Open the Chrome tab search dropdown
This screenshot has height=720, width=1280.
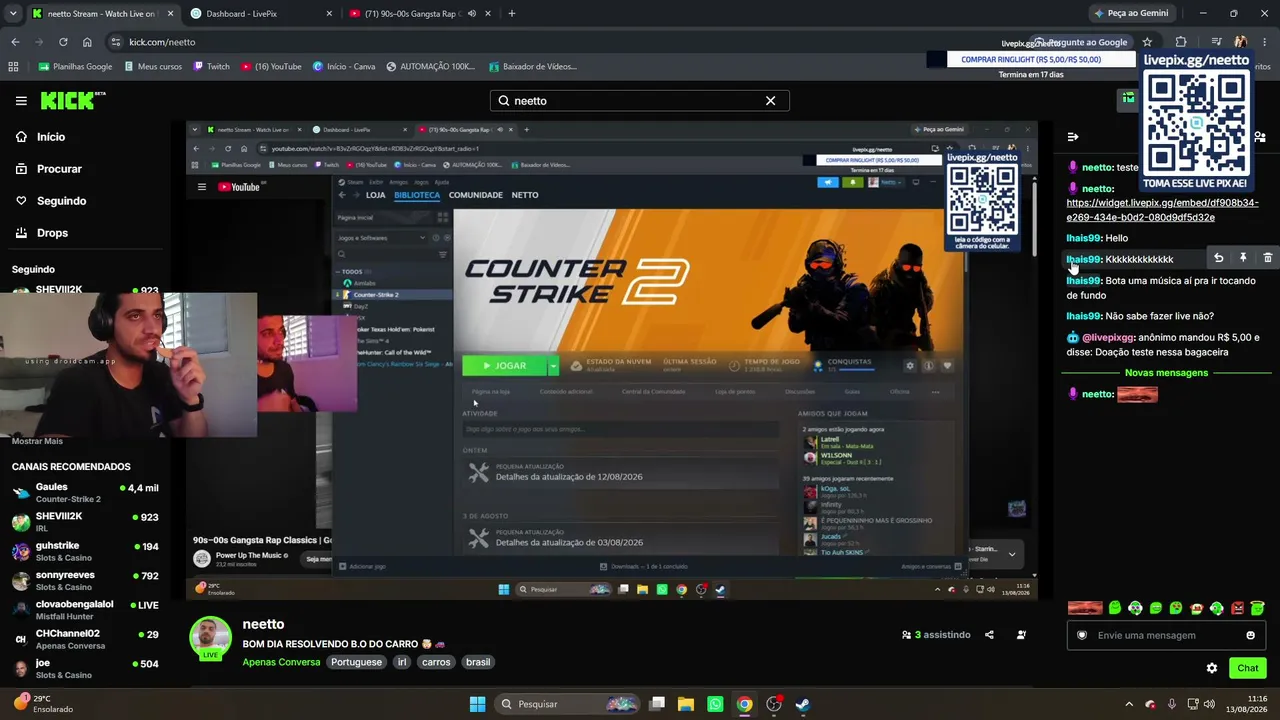click(x=13, y=14)
